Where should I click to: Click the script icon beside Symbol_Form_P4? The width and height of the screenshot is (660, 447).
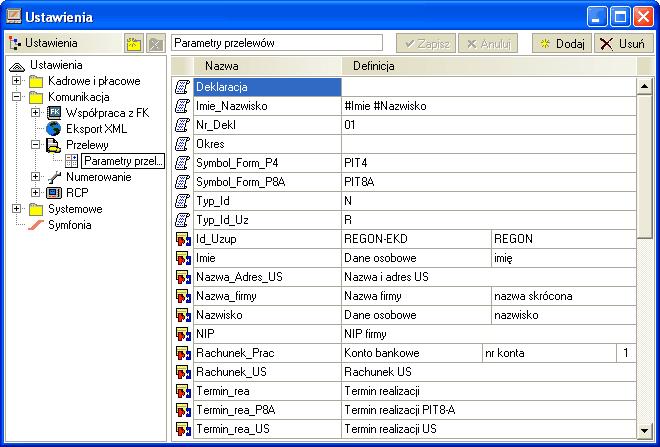pos(182,163)
